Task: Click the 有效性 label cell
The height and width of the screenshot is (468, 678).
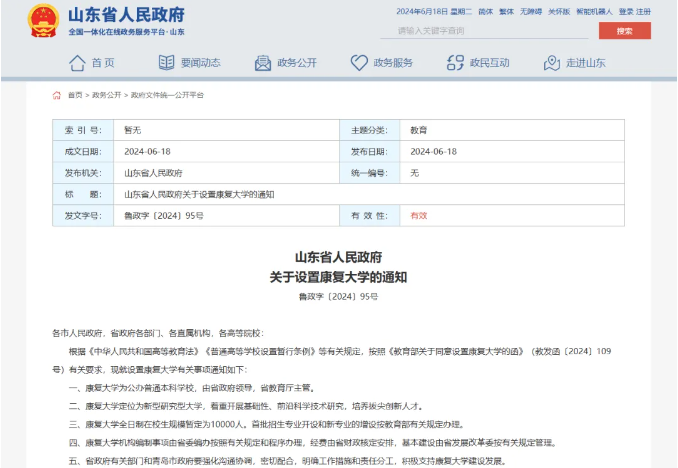Action: (x=369, y=216)
